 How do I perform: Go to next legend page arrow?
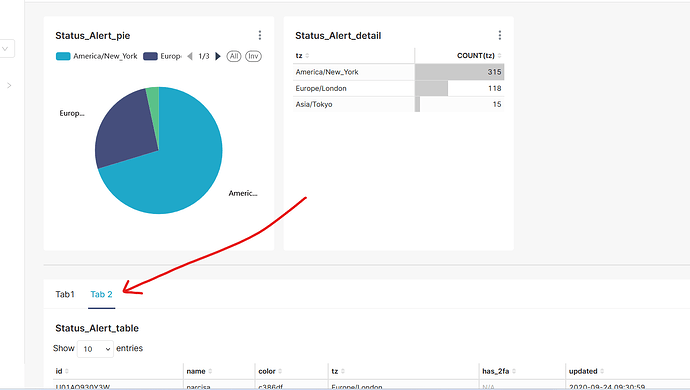(217, 56)
